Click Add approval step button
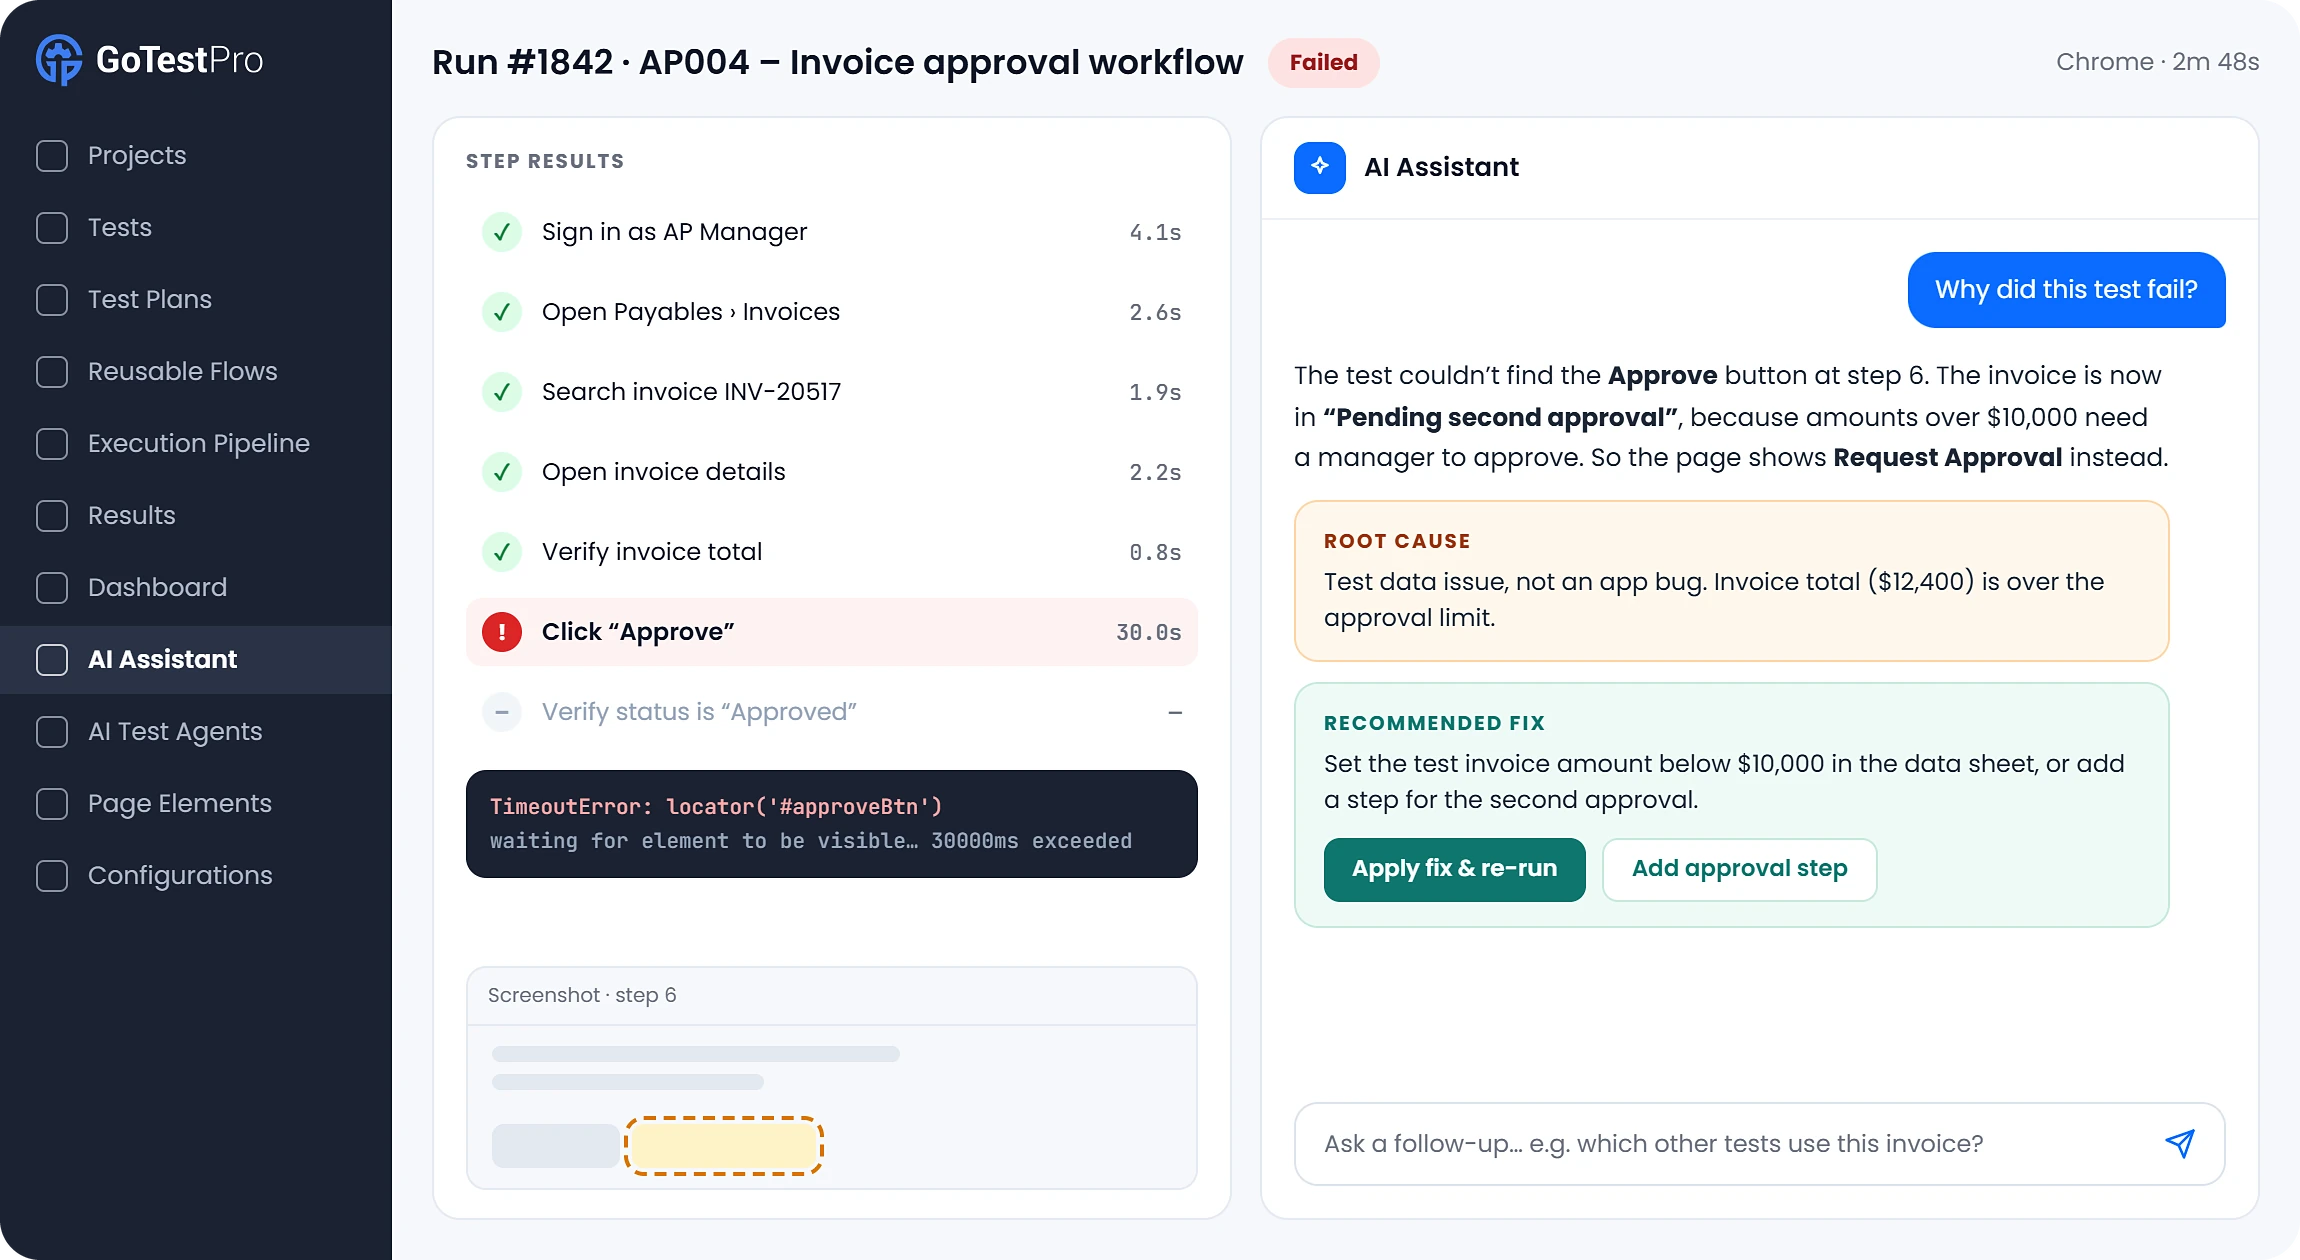The height and width of the screenshot is (1260, 2300). pyautogui.click(x=1739, y=869)
